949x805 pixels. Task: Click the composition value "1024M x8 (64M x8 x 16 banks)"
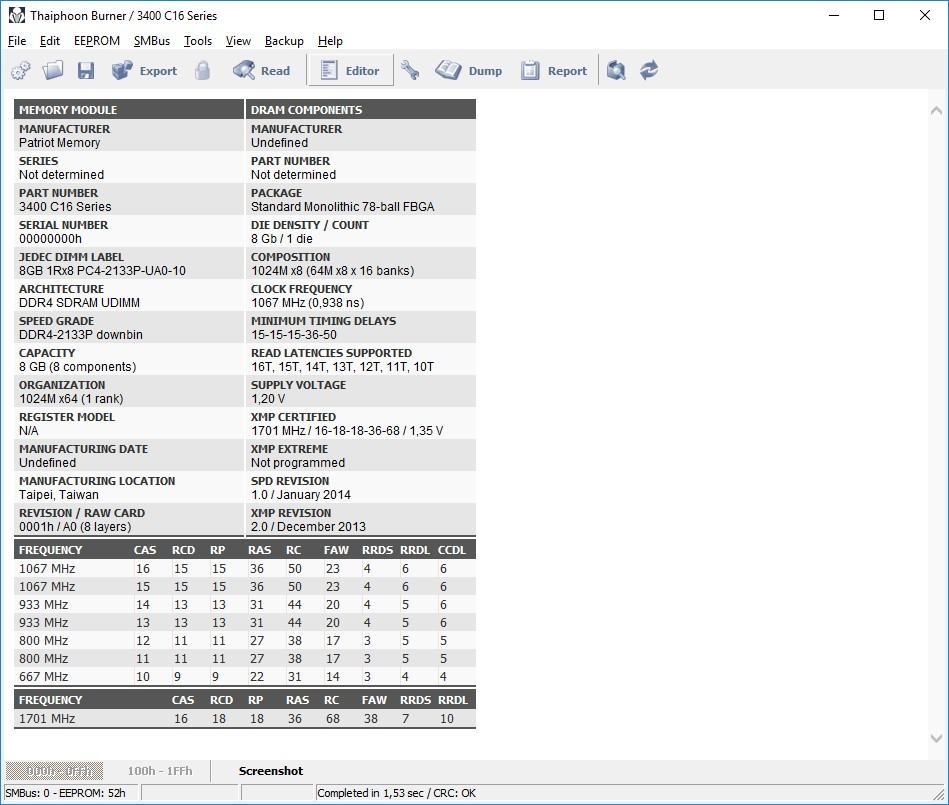pyautogui.click(x=333, y=271)
